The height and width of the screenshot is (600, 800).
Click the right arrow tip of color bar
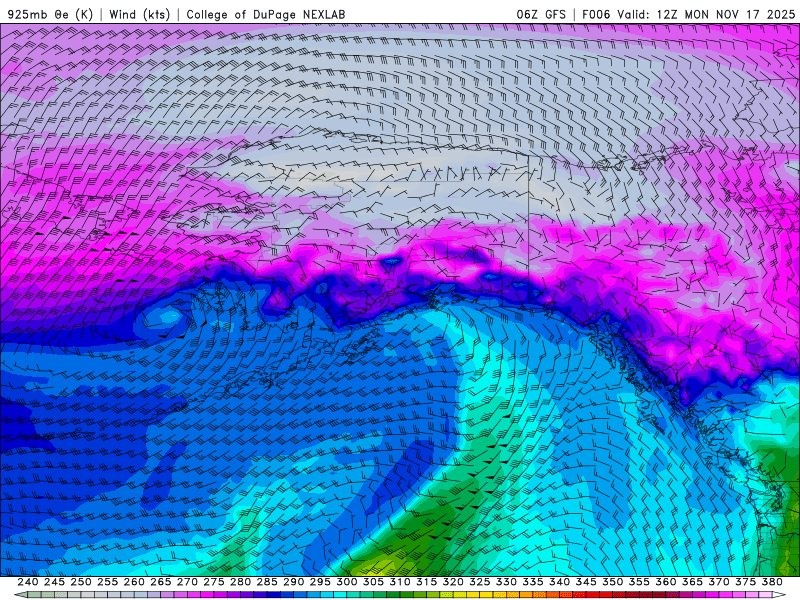(x=781, y=595)
